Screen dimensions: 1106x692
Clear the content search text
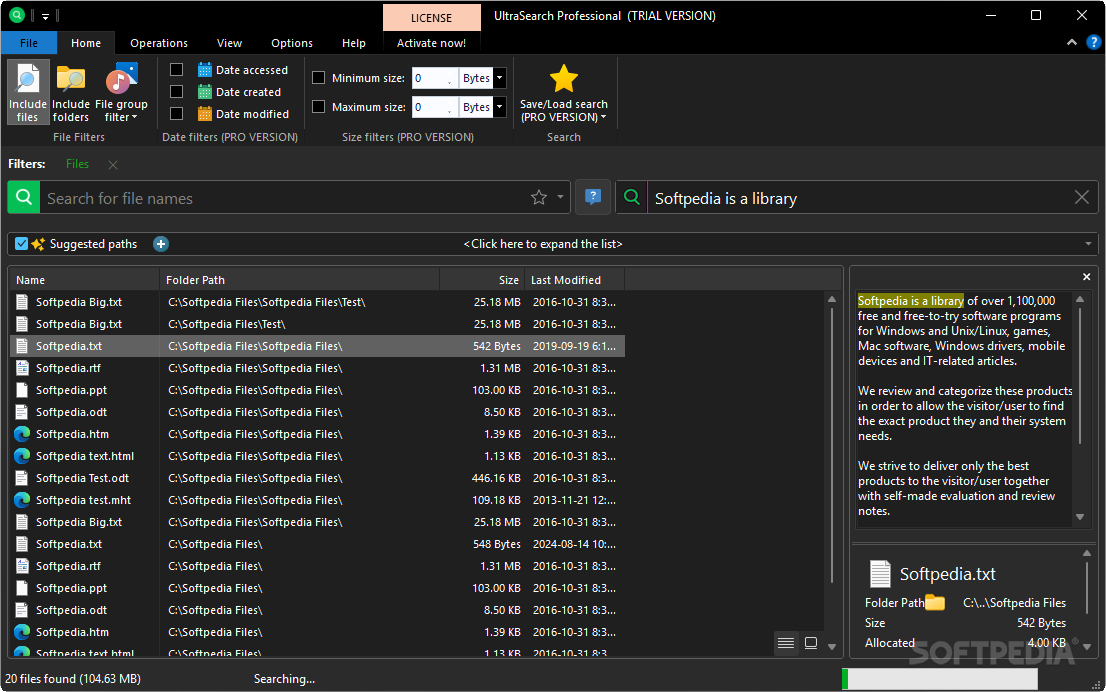pyautogui.click(x=1081, y=198)
